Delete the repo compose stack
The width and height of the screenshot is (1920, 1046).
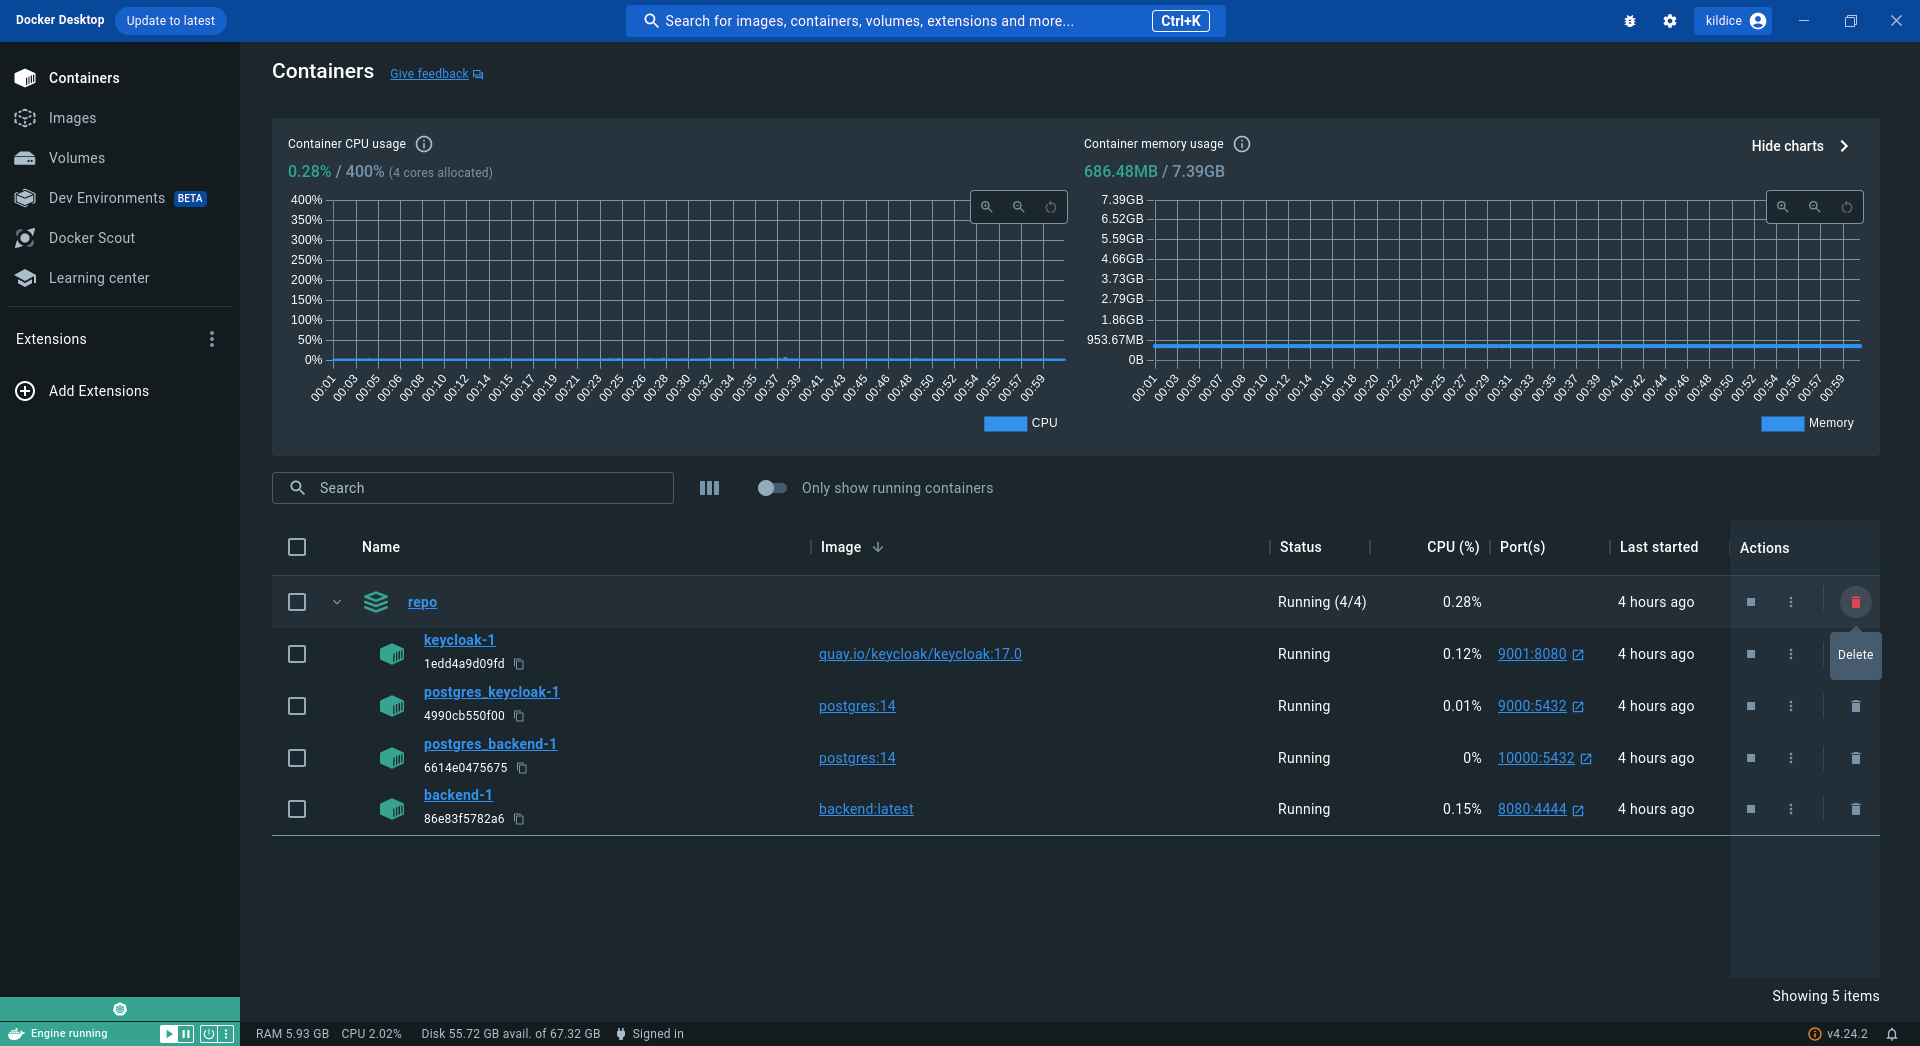pos(1856,602)
